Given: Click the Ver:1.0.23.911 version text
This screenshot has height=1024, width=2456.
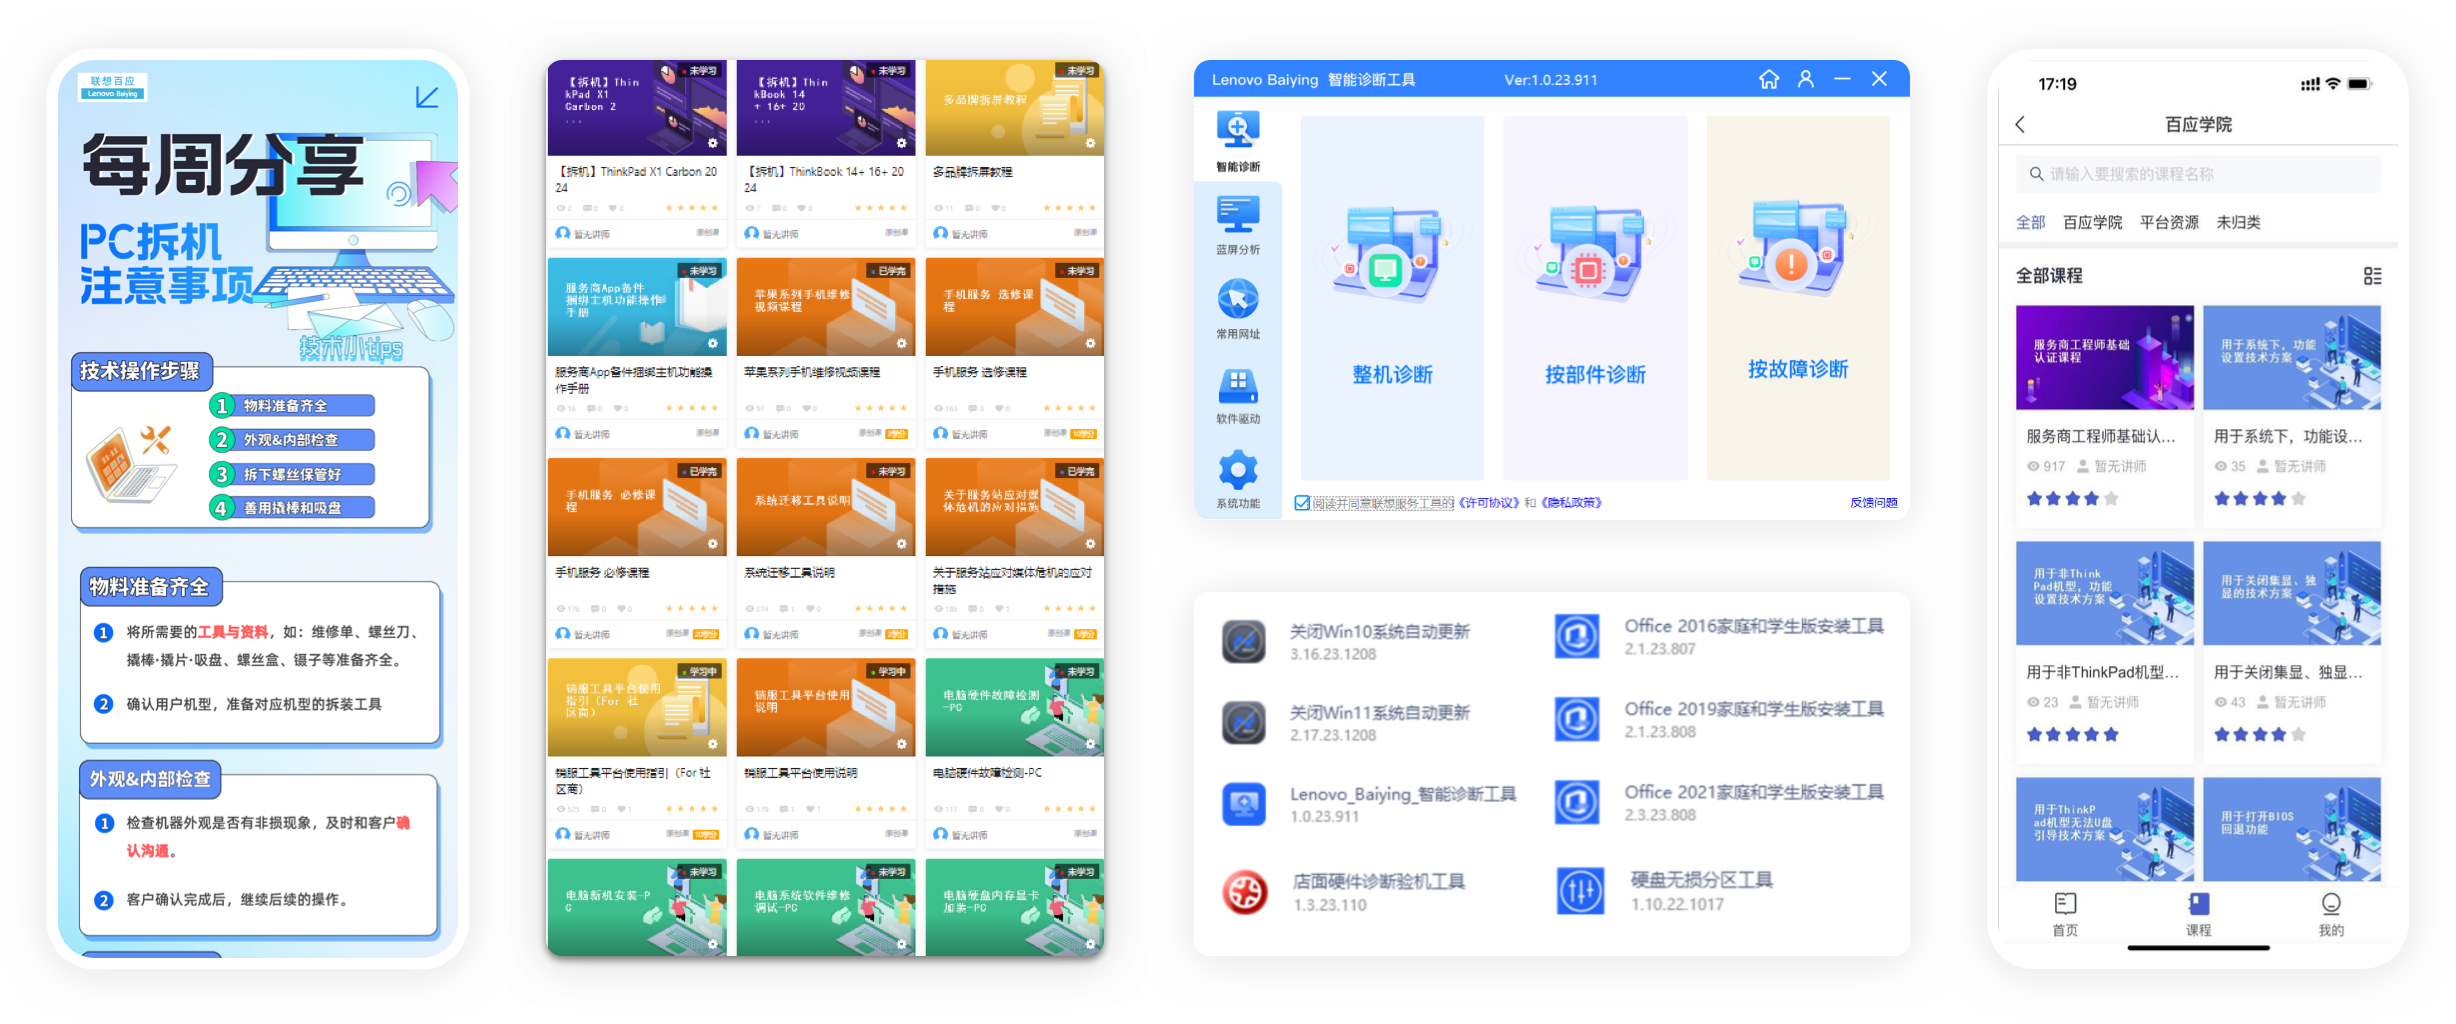Looking at the screenshot, I should click(x=1551, y=80).
